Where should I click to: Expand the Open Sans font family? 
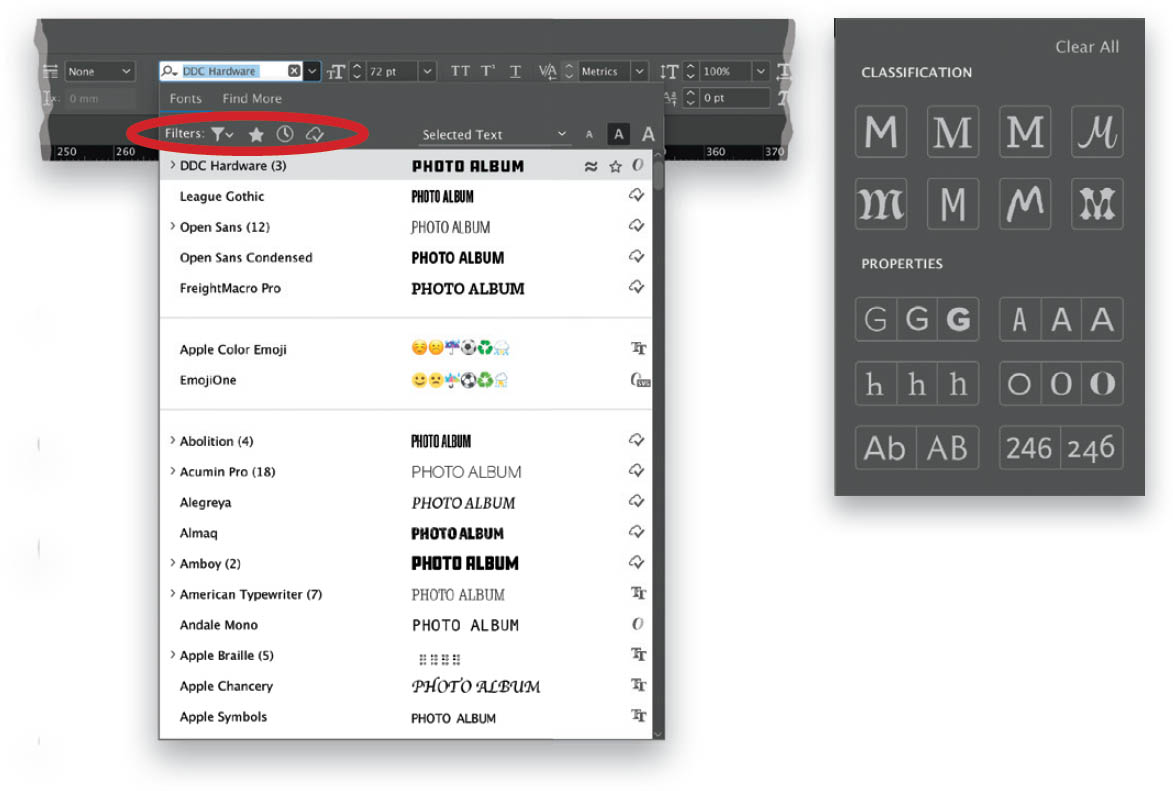173,226
